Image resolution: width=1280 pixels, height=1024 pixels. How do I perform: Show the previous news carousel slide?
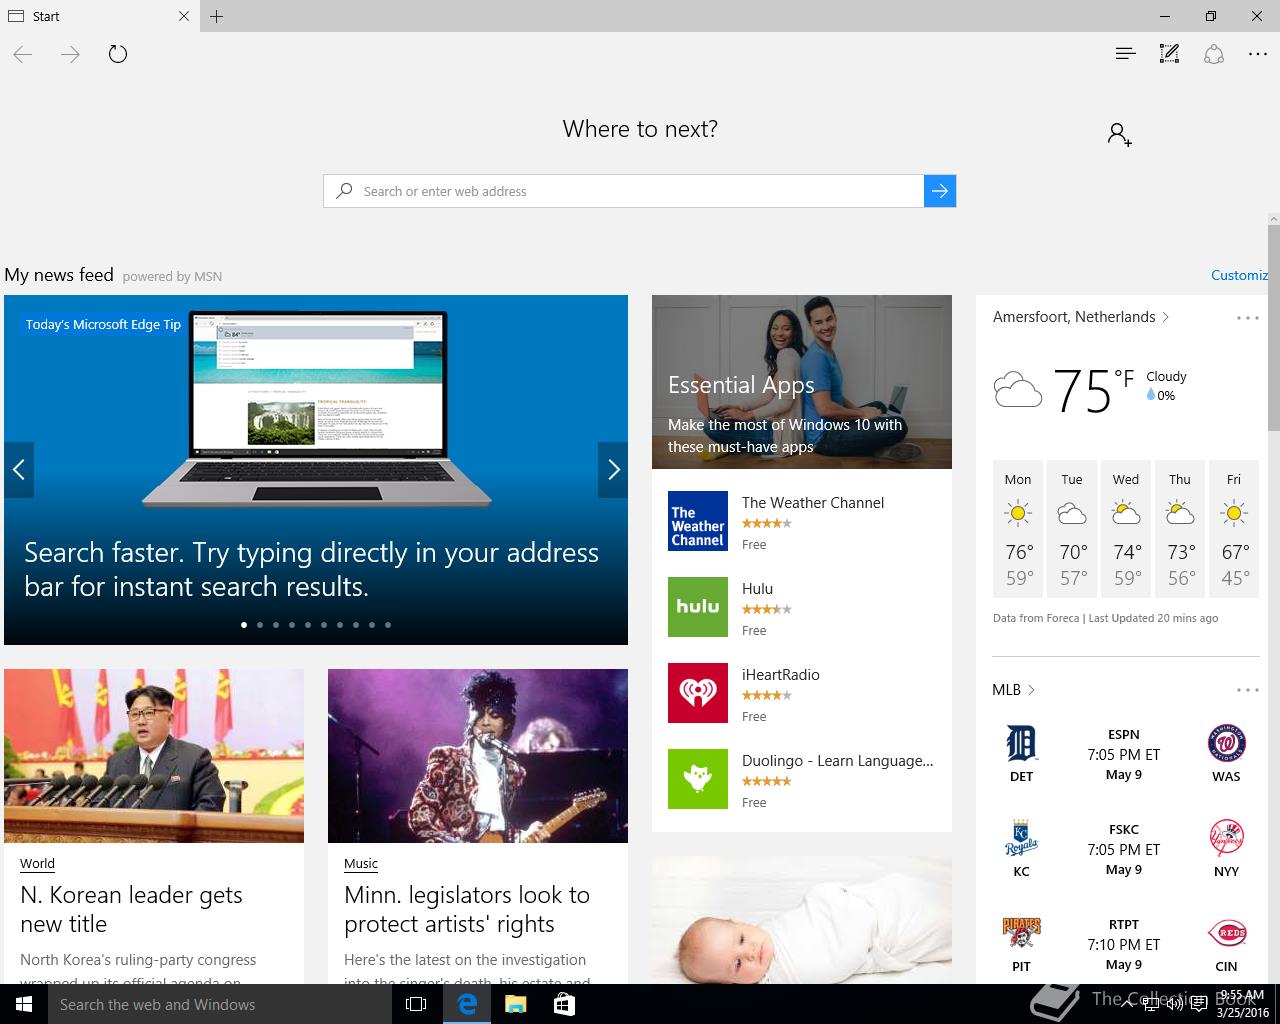(19, 469)
